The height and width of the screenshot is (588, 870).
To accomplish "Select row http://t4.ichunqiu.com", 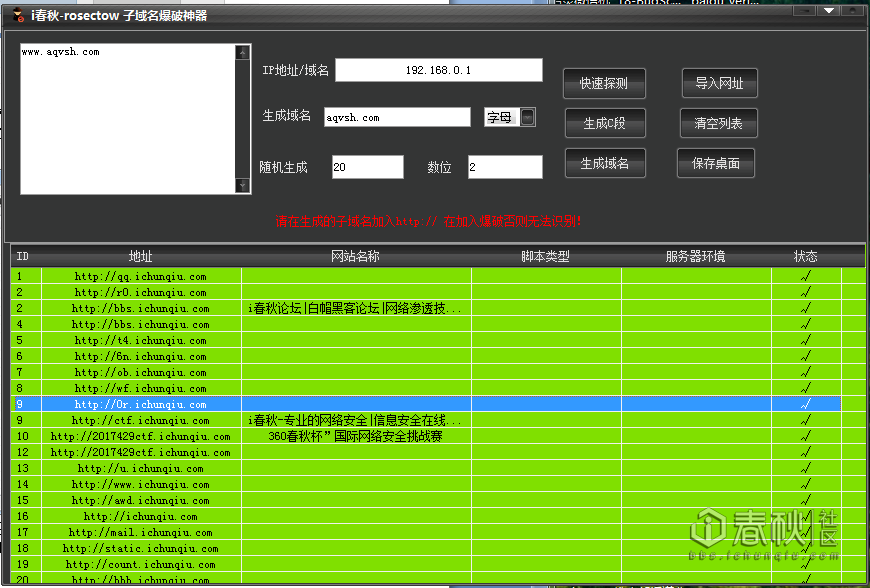I will (x=426, y=340).
